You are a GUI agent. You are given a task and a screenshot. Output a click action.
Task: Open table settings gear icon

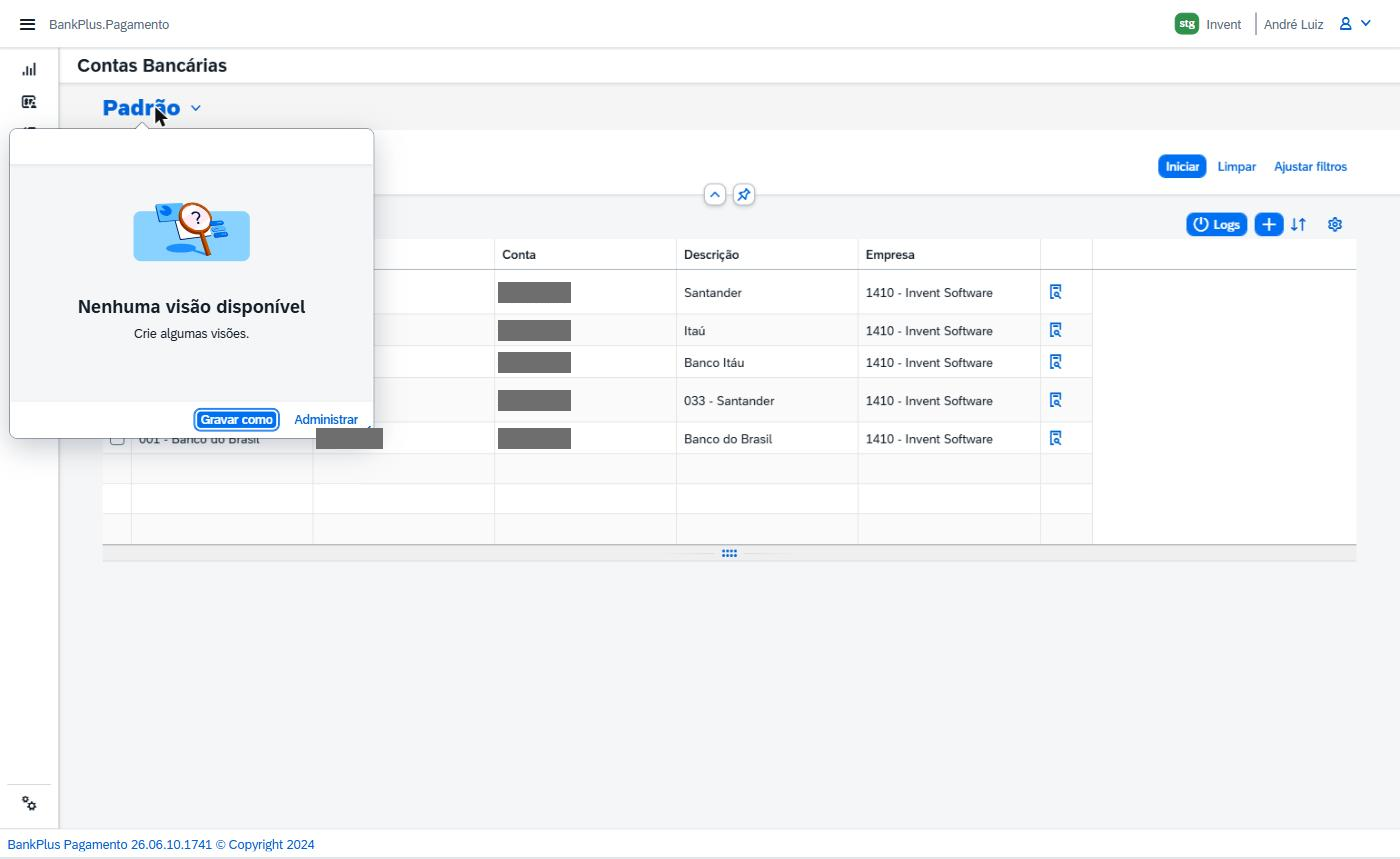[x=1335, y=225]
